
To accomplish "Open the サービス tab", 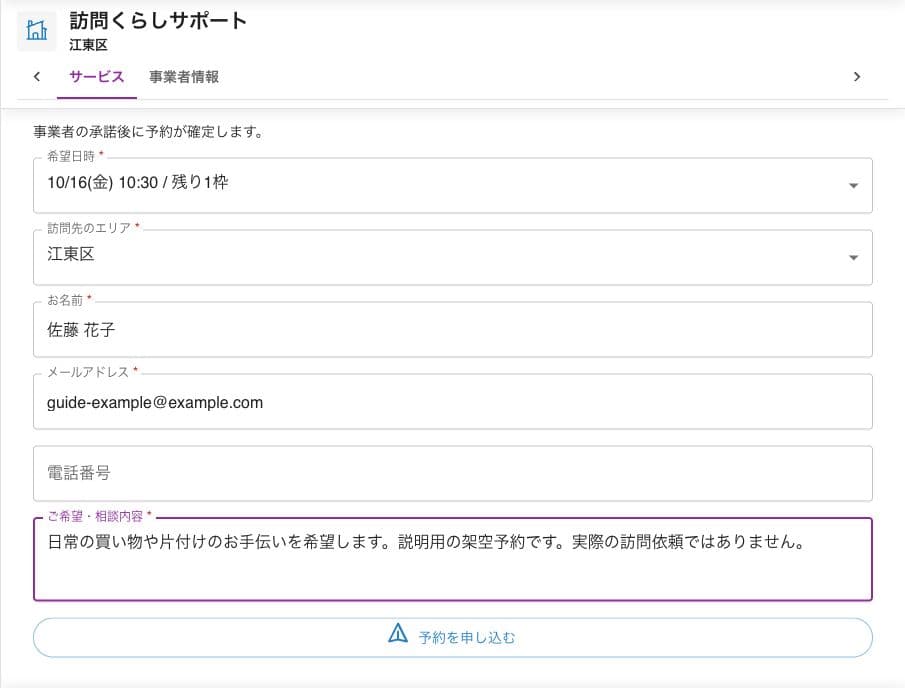I will pos(97,77).
